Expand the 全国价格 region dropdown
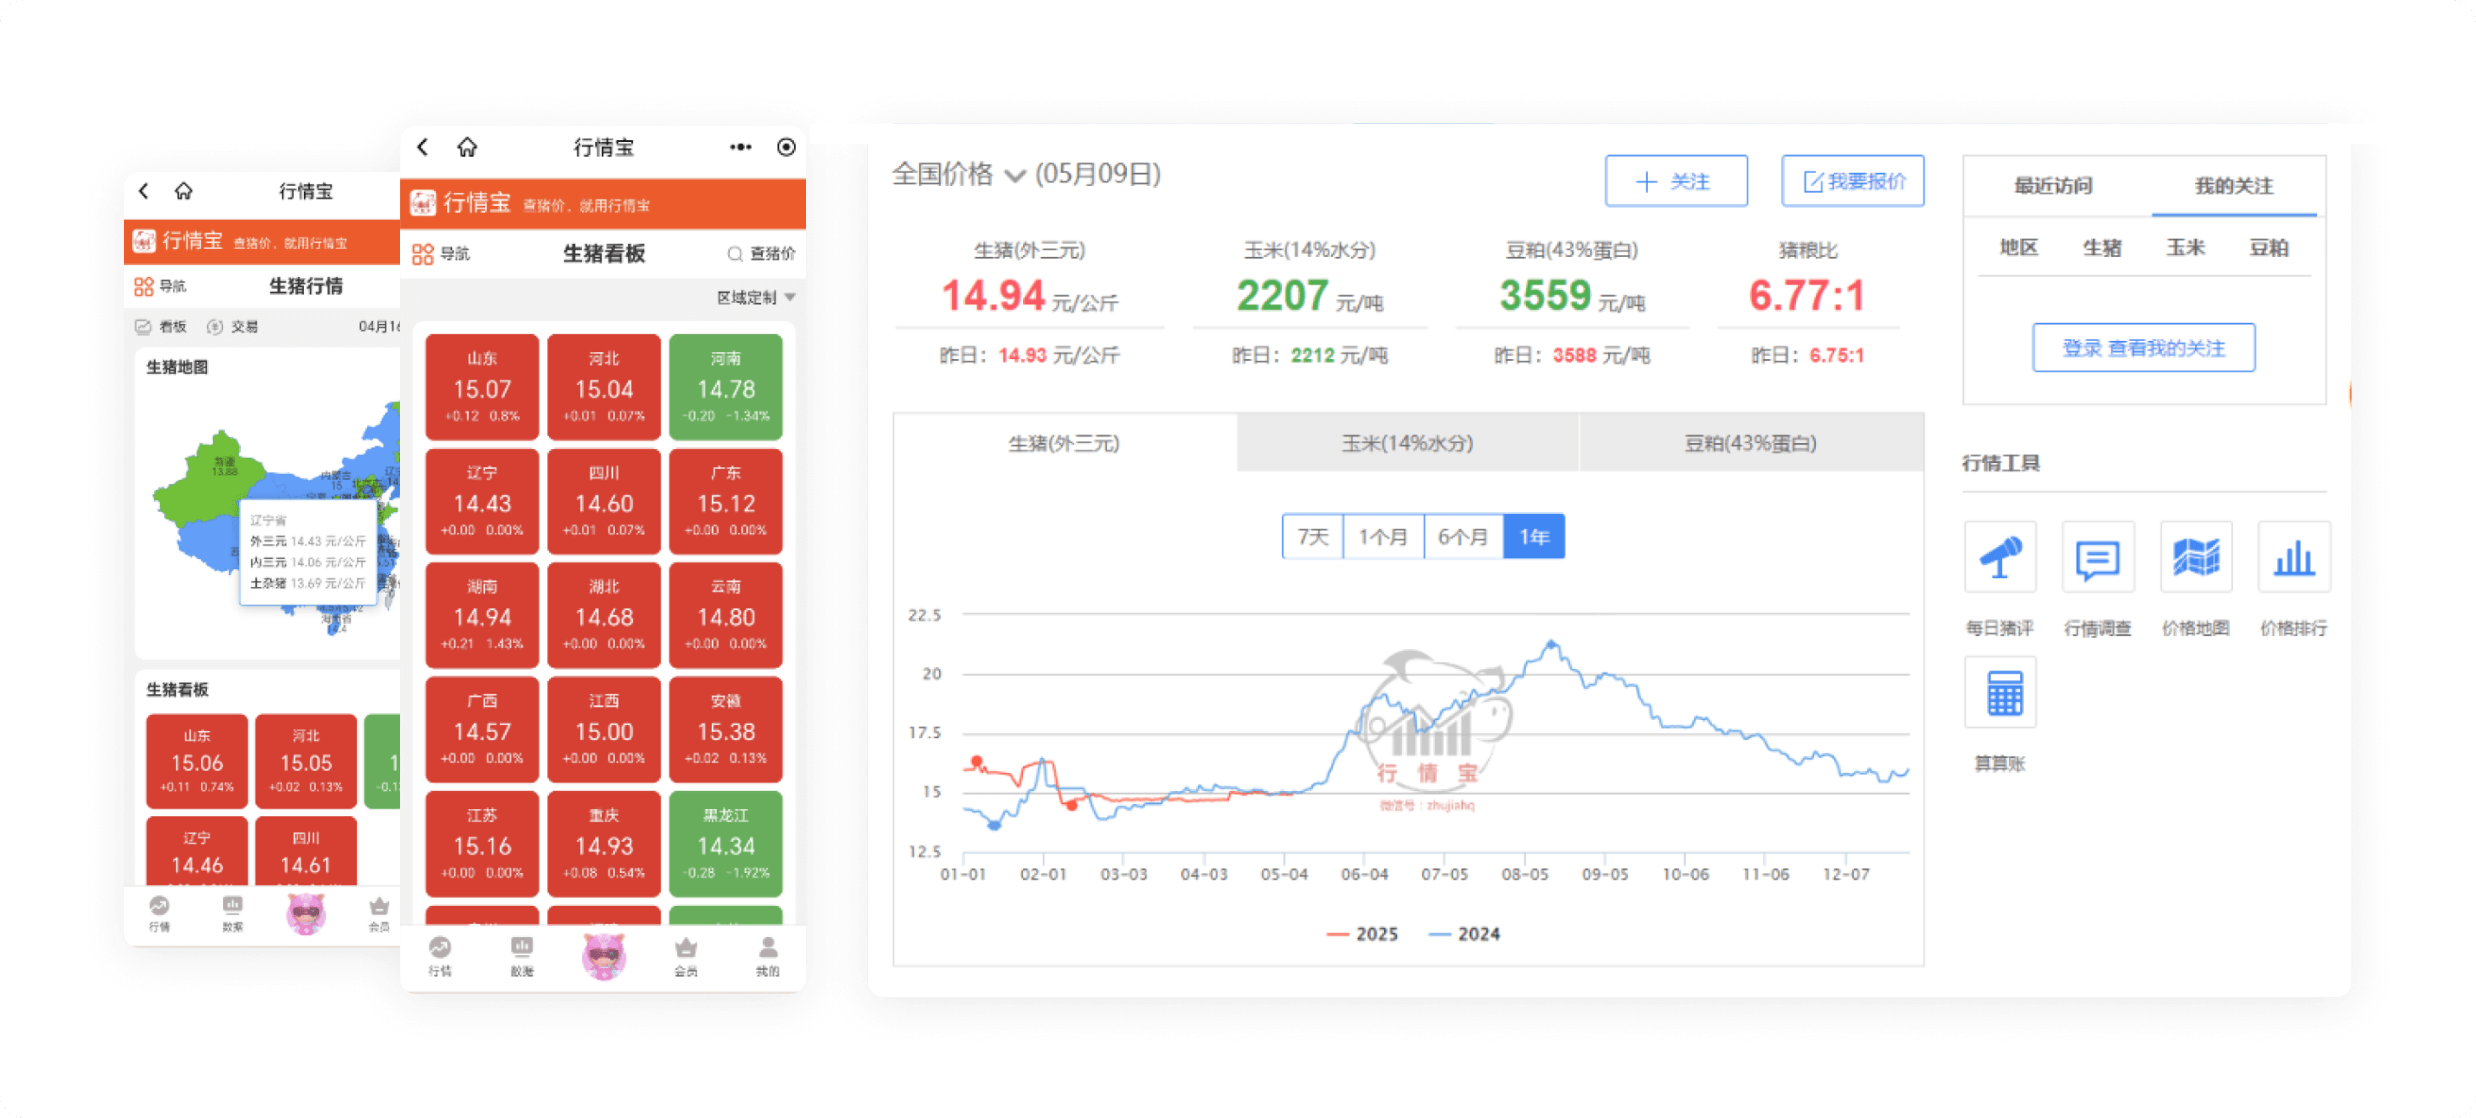The image size is (2476, 1118). [x=1014, y=176]
